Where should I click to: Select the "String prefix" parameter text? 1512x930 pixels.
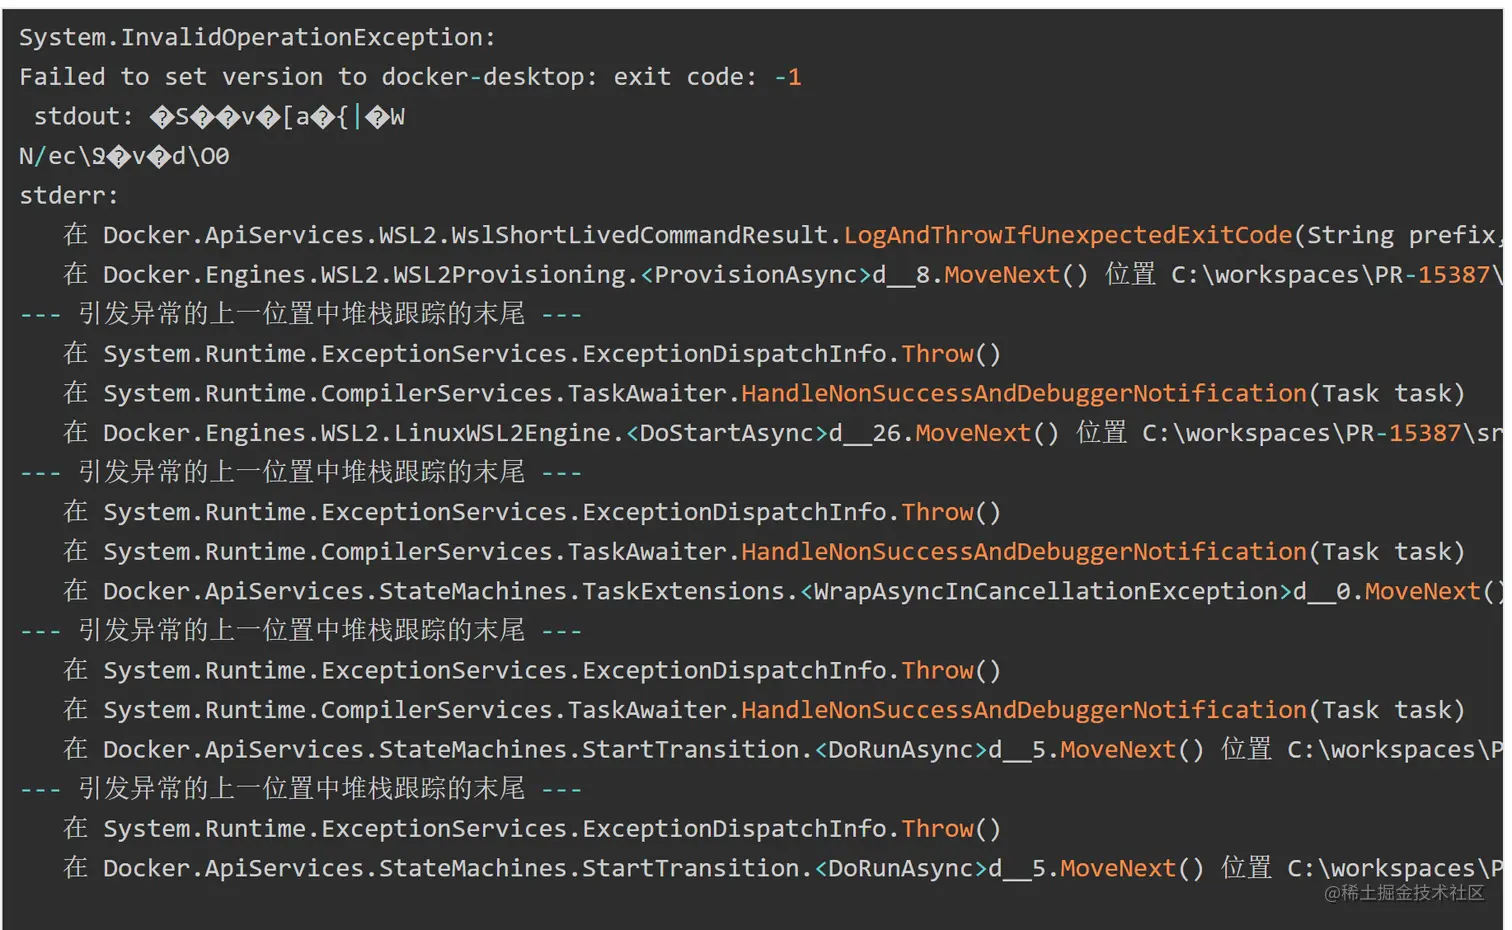pyautogui.click(x=1401, y=235)
